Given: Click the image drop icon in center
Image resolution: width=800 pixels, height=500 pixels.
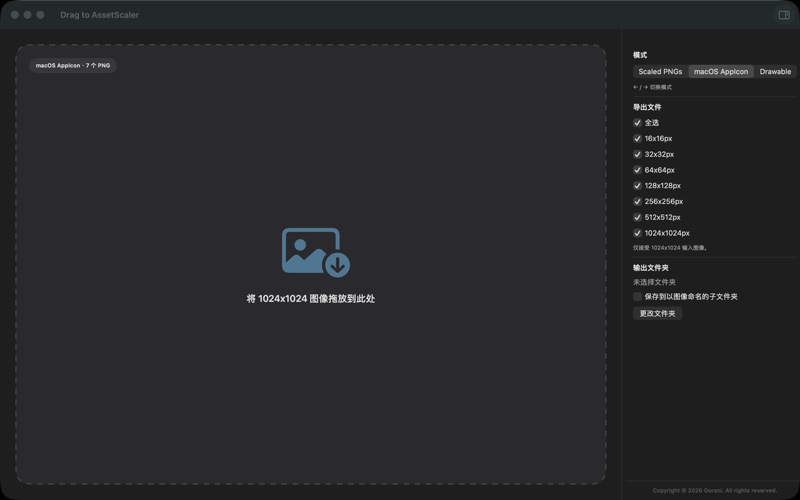Looking at the screenshot, I should pyautogui.click(x=316, y=253).
